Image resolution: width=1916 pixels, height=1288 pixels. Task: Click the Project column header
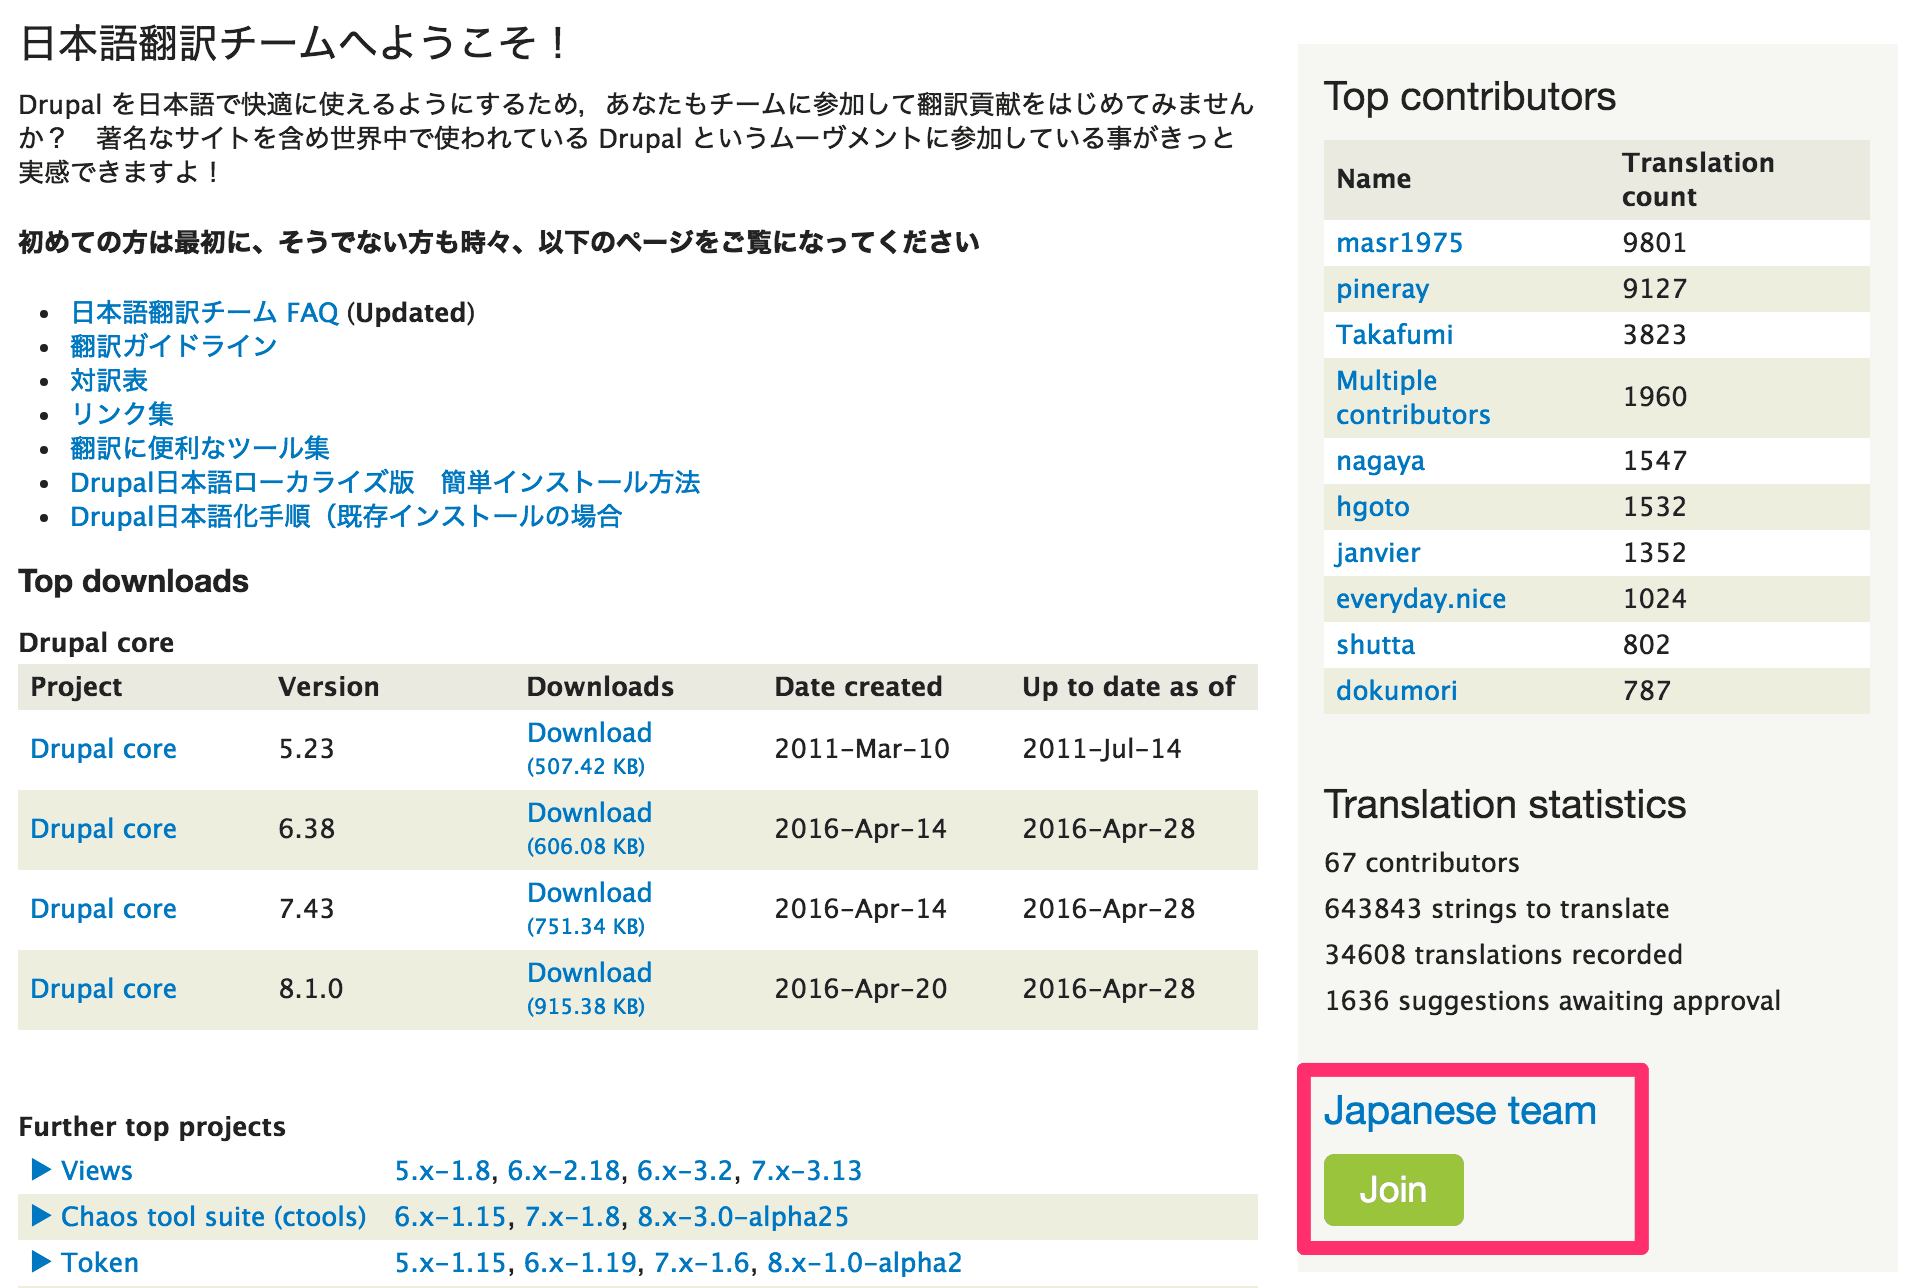76,686
